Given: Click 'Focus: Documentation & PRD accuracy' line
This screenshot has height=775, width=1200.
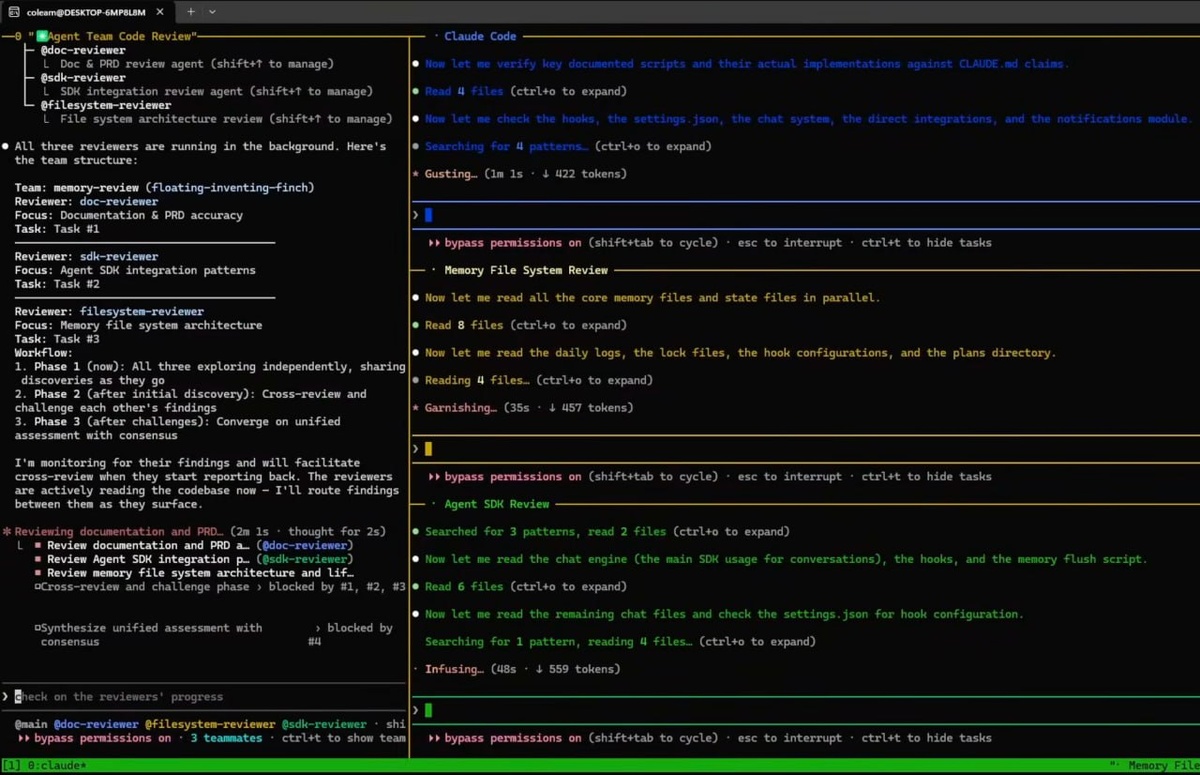Looking at the screenshot, I should tap(128, 215).
